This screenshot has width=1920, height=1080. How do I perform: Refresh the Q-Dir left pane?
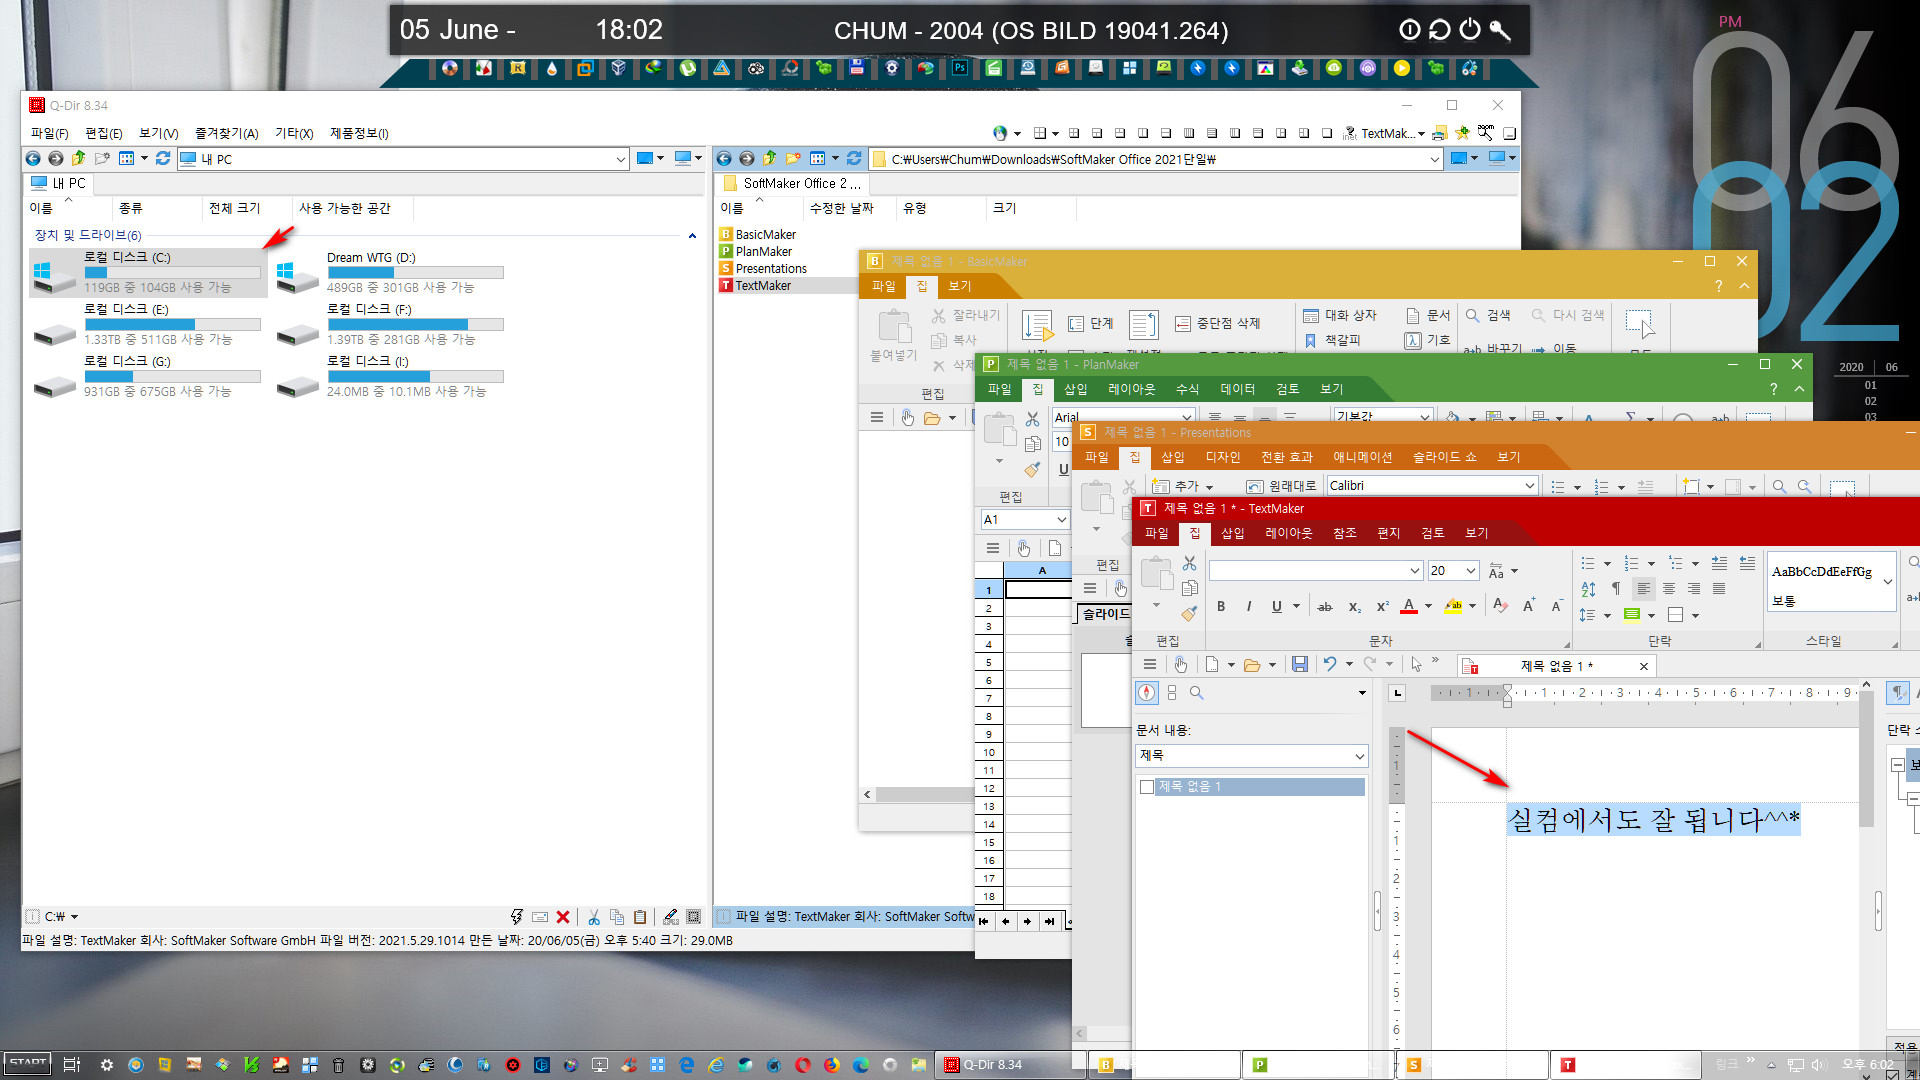pos(163,158)
